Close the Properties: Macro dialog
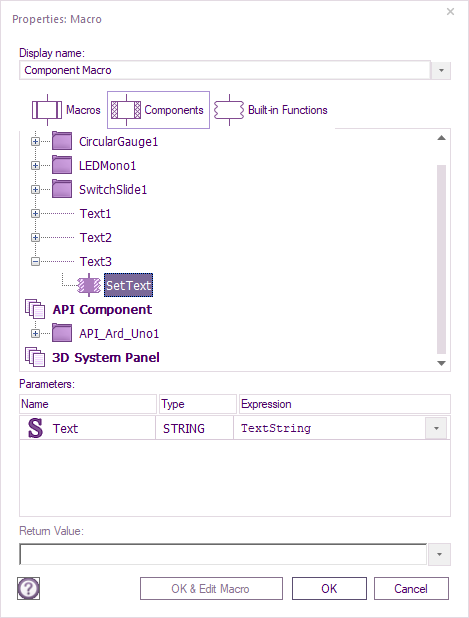Screen dimensions: 469x618 [450, 12]
